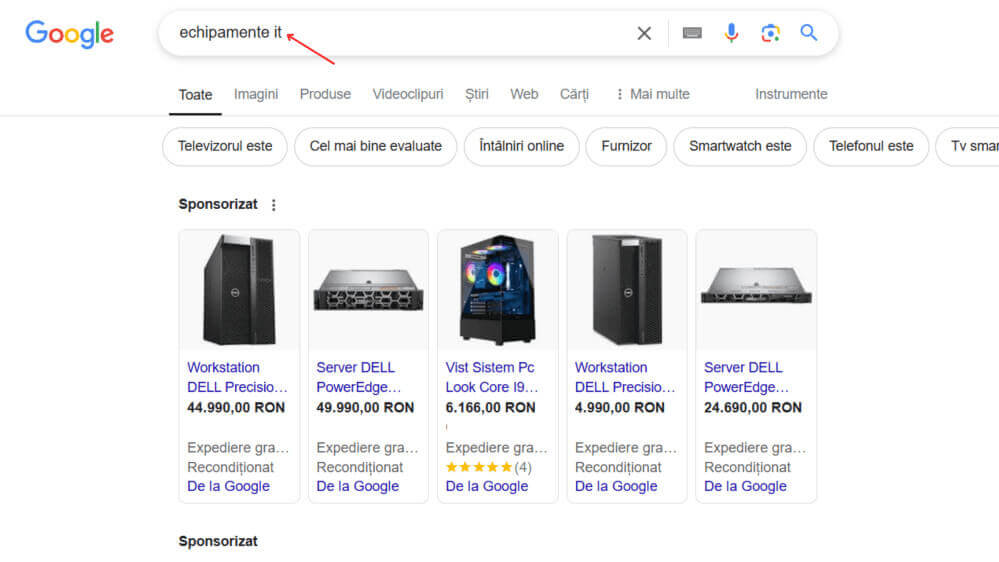Select the 'Telefonul este' chip
Image resolution: width=999 pixels, height=562 pixels.
pos(871,147)
